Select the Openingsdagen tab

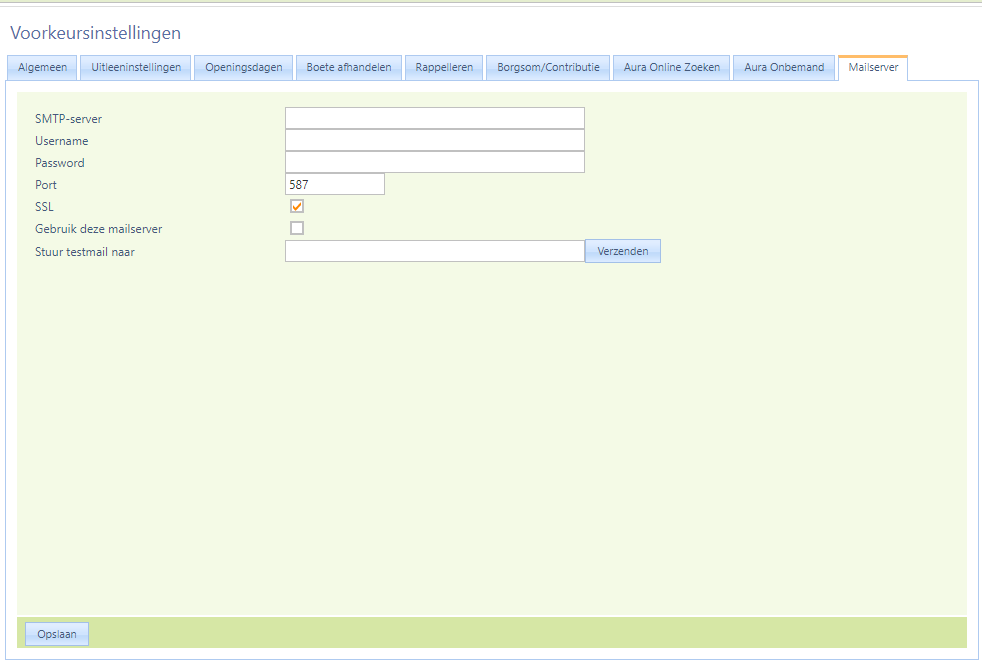coord(244,68)
